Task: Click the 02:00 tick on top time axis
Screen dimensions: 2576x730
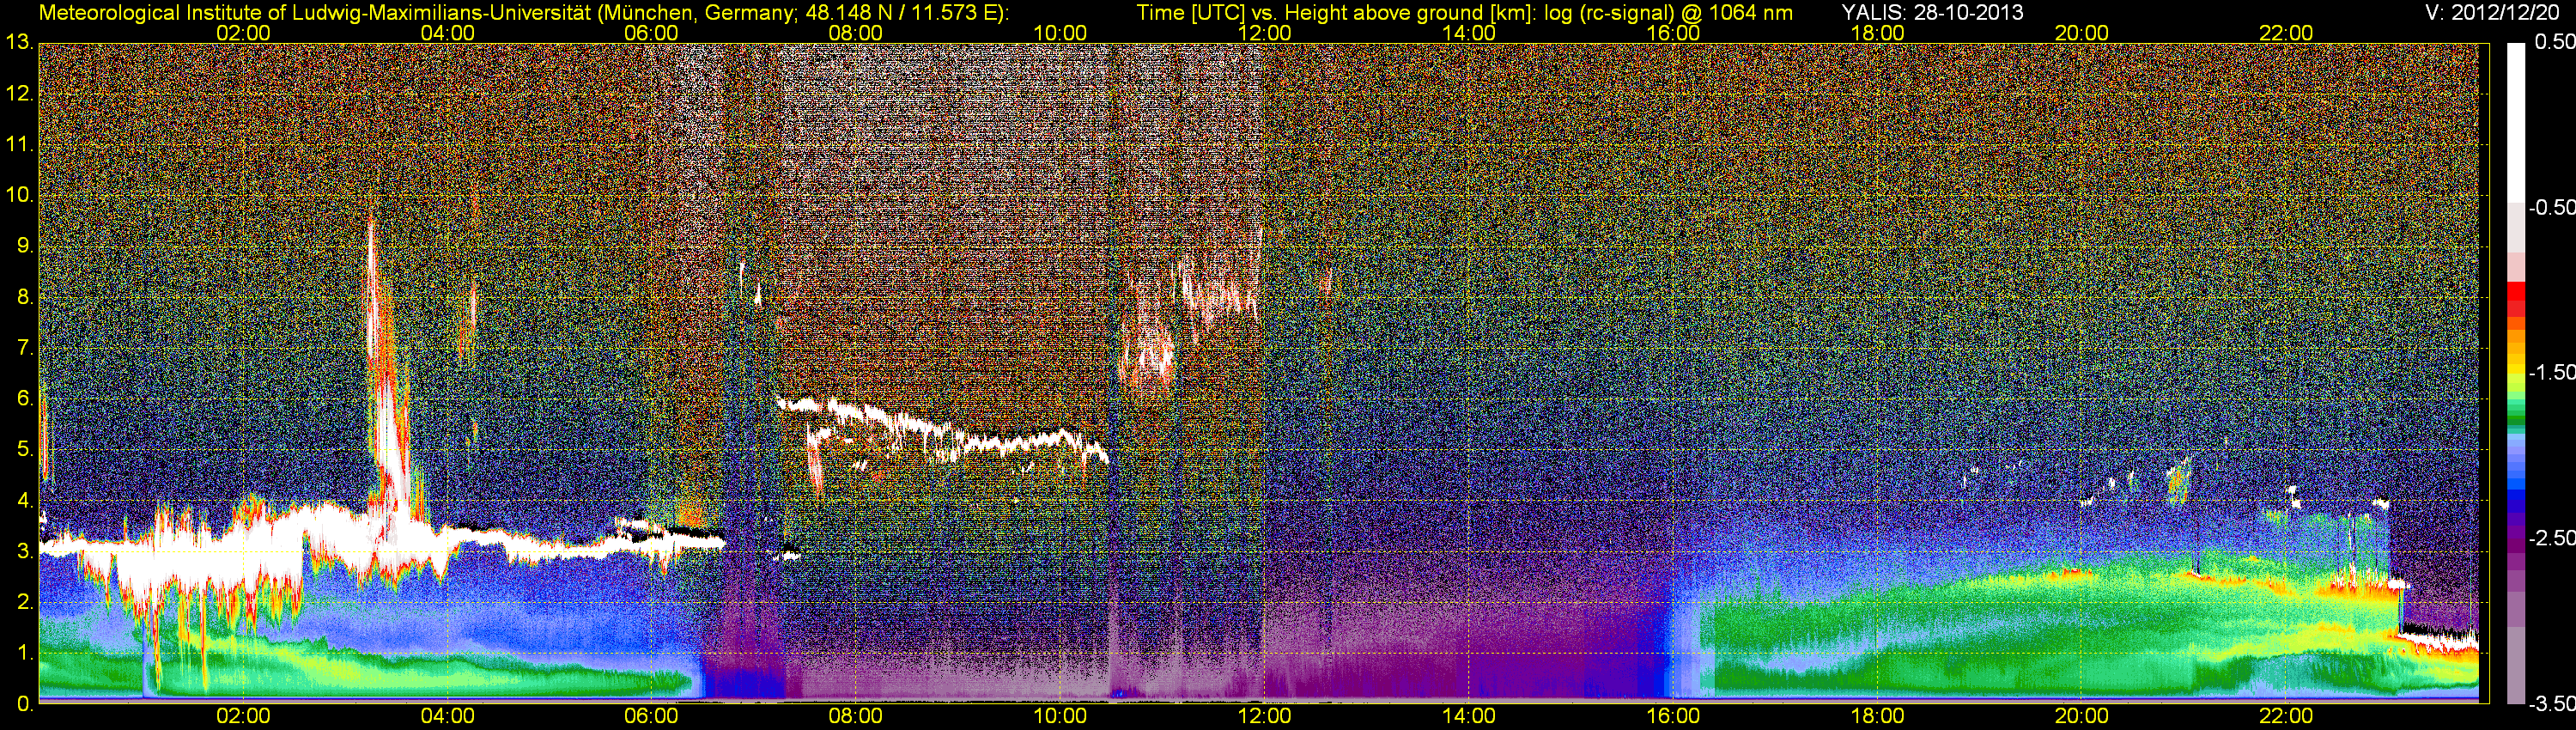Action: [243, 33]
